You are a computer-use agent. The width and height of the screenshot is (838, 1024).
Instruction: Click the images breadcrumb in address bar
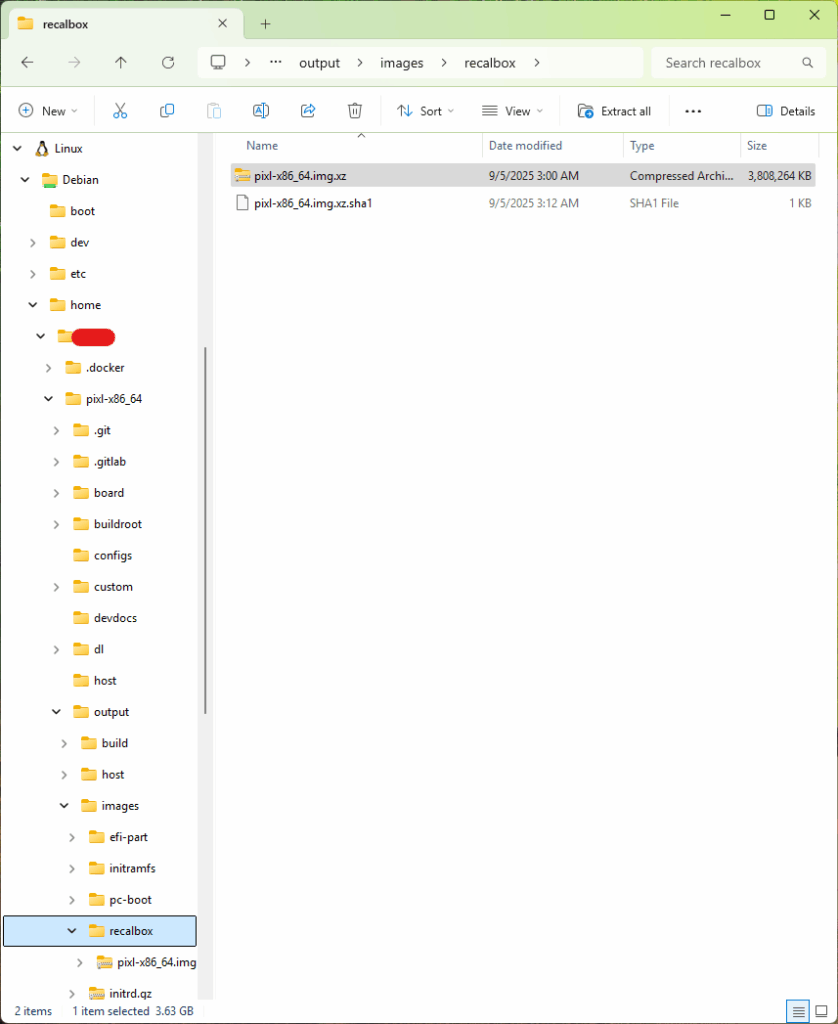pos(402,63)
